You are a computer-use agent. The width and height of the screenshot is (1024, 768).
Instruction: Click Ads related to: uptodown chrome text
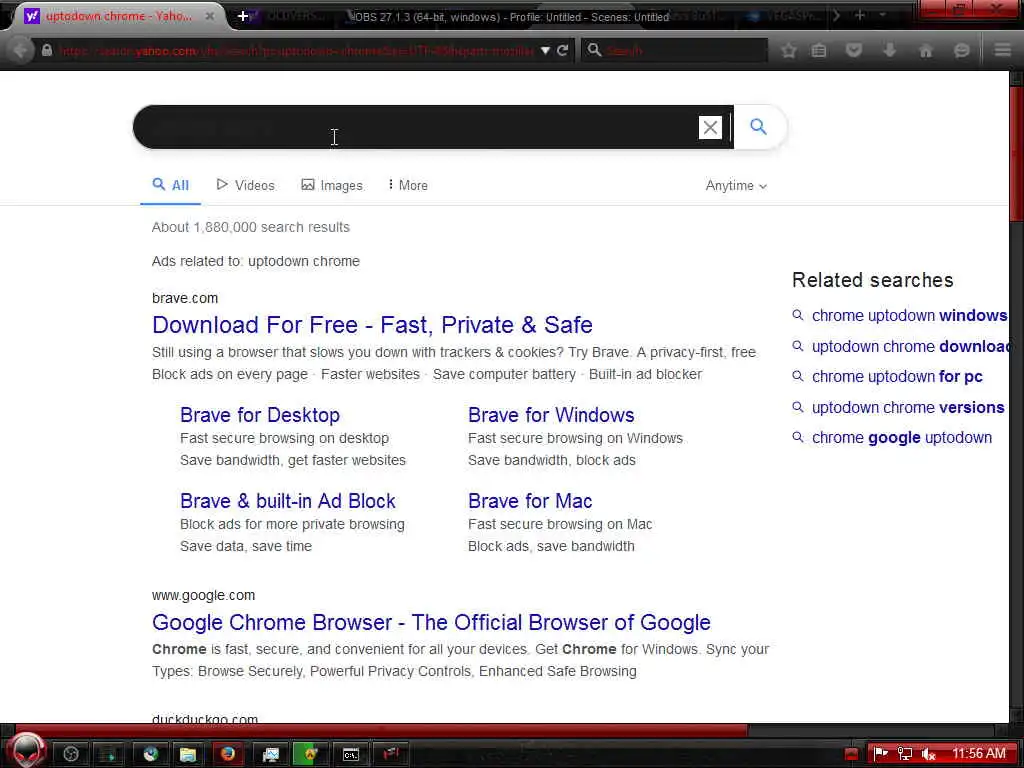point(256,261)
